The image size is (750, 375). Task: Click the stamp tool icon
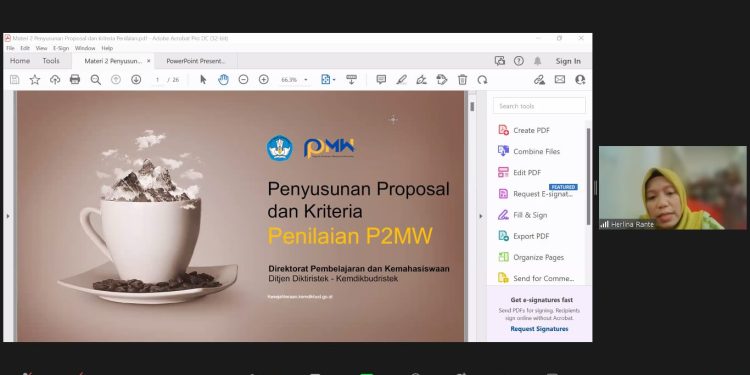[442, 80]
